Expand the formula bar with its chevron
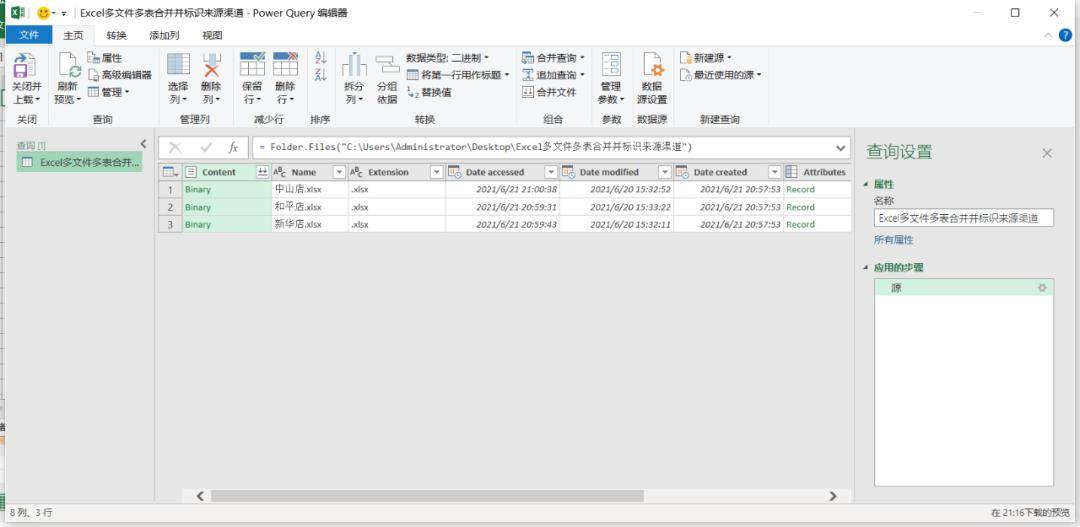This screenshot has width=1080, height=527. 840,147
